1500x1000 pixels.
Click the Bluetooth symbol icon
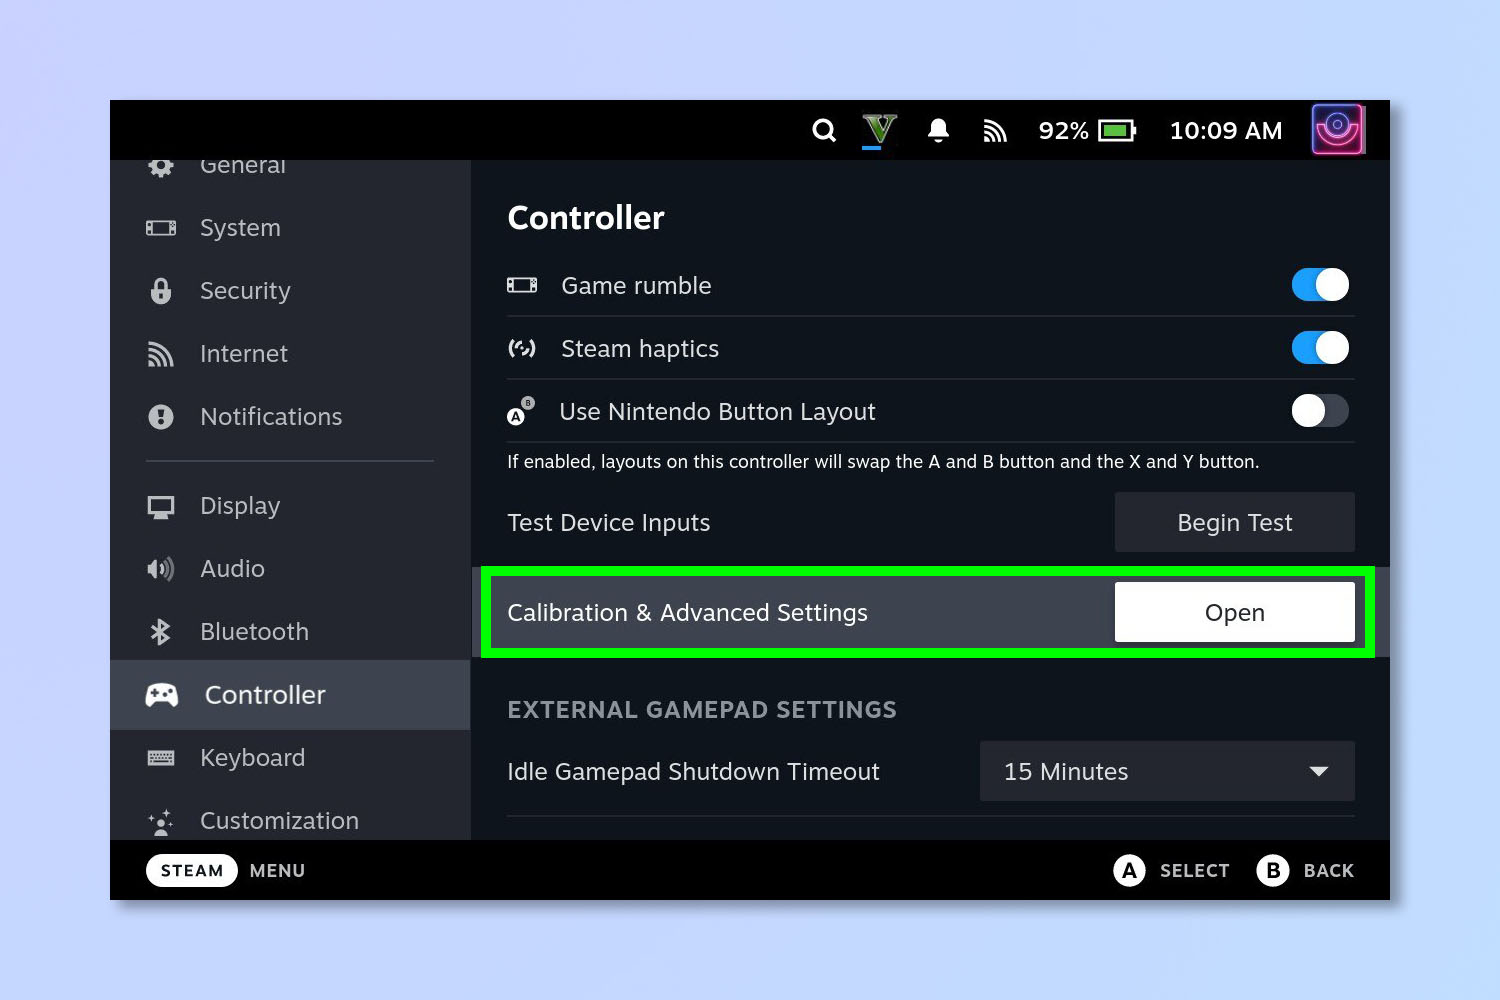pos(161,632)
